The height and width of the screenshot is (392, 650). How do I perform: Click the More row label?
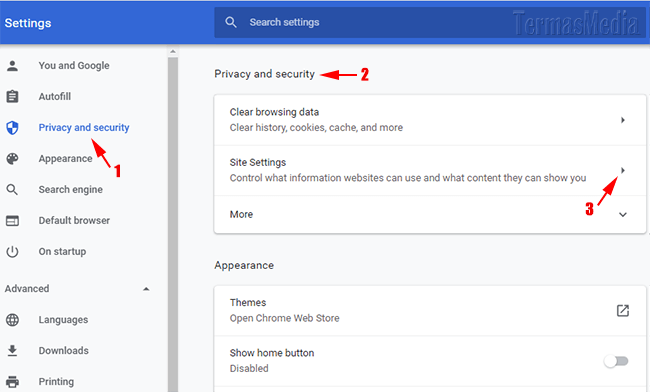(241, 215)
